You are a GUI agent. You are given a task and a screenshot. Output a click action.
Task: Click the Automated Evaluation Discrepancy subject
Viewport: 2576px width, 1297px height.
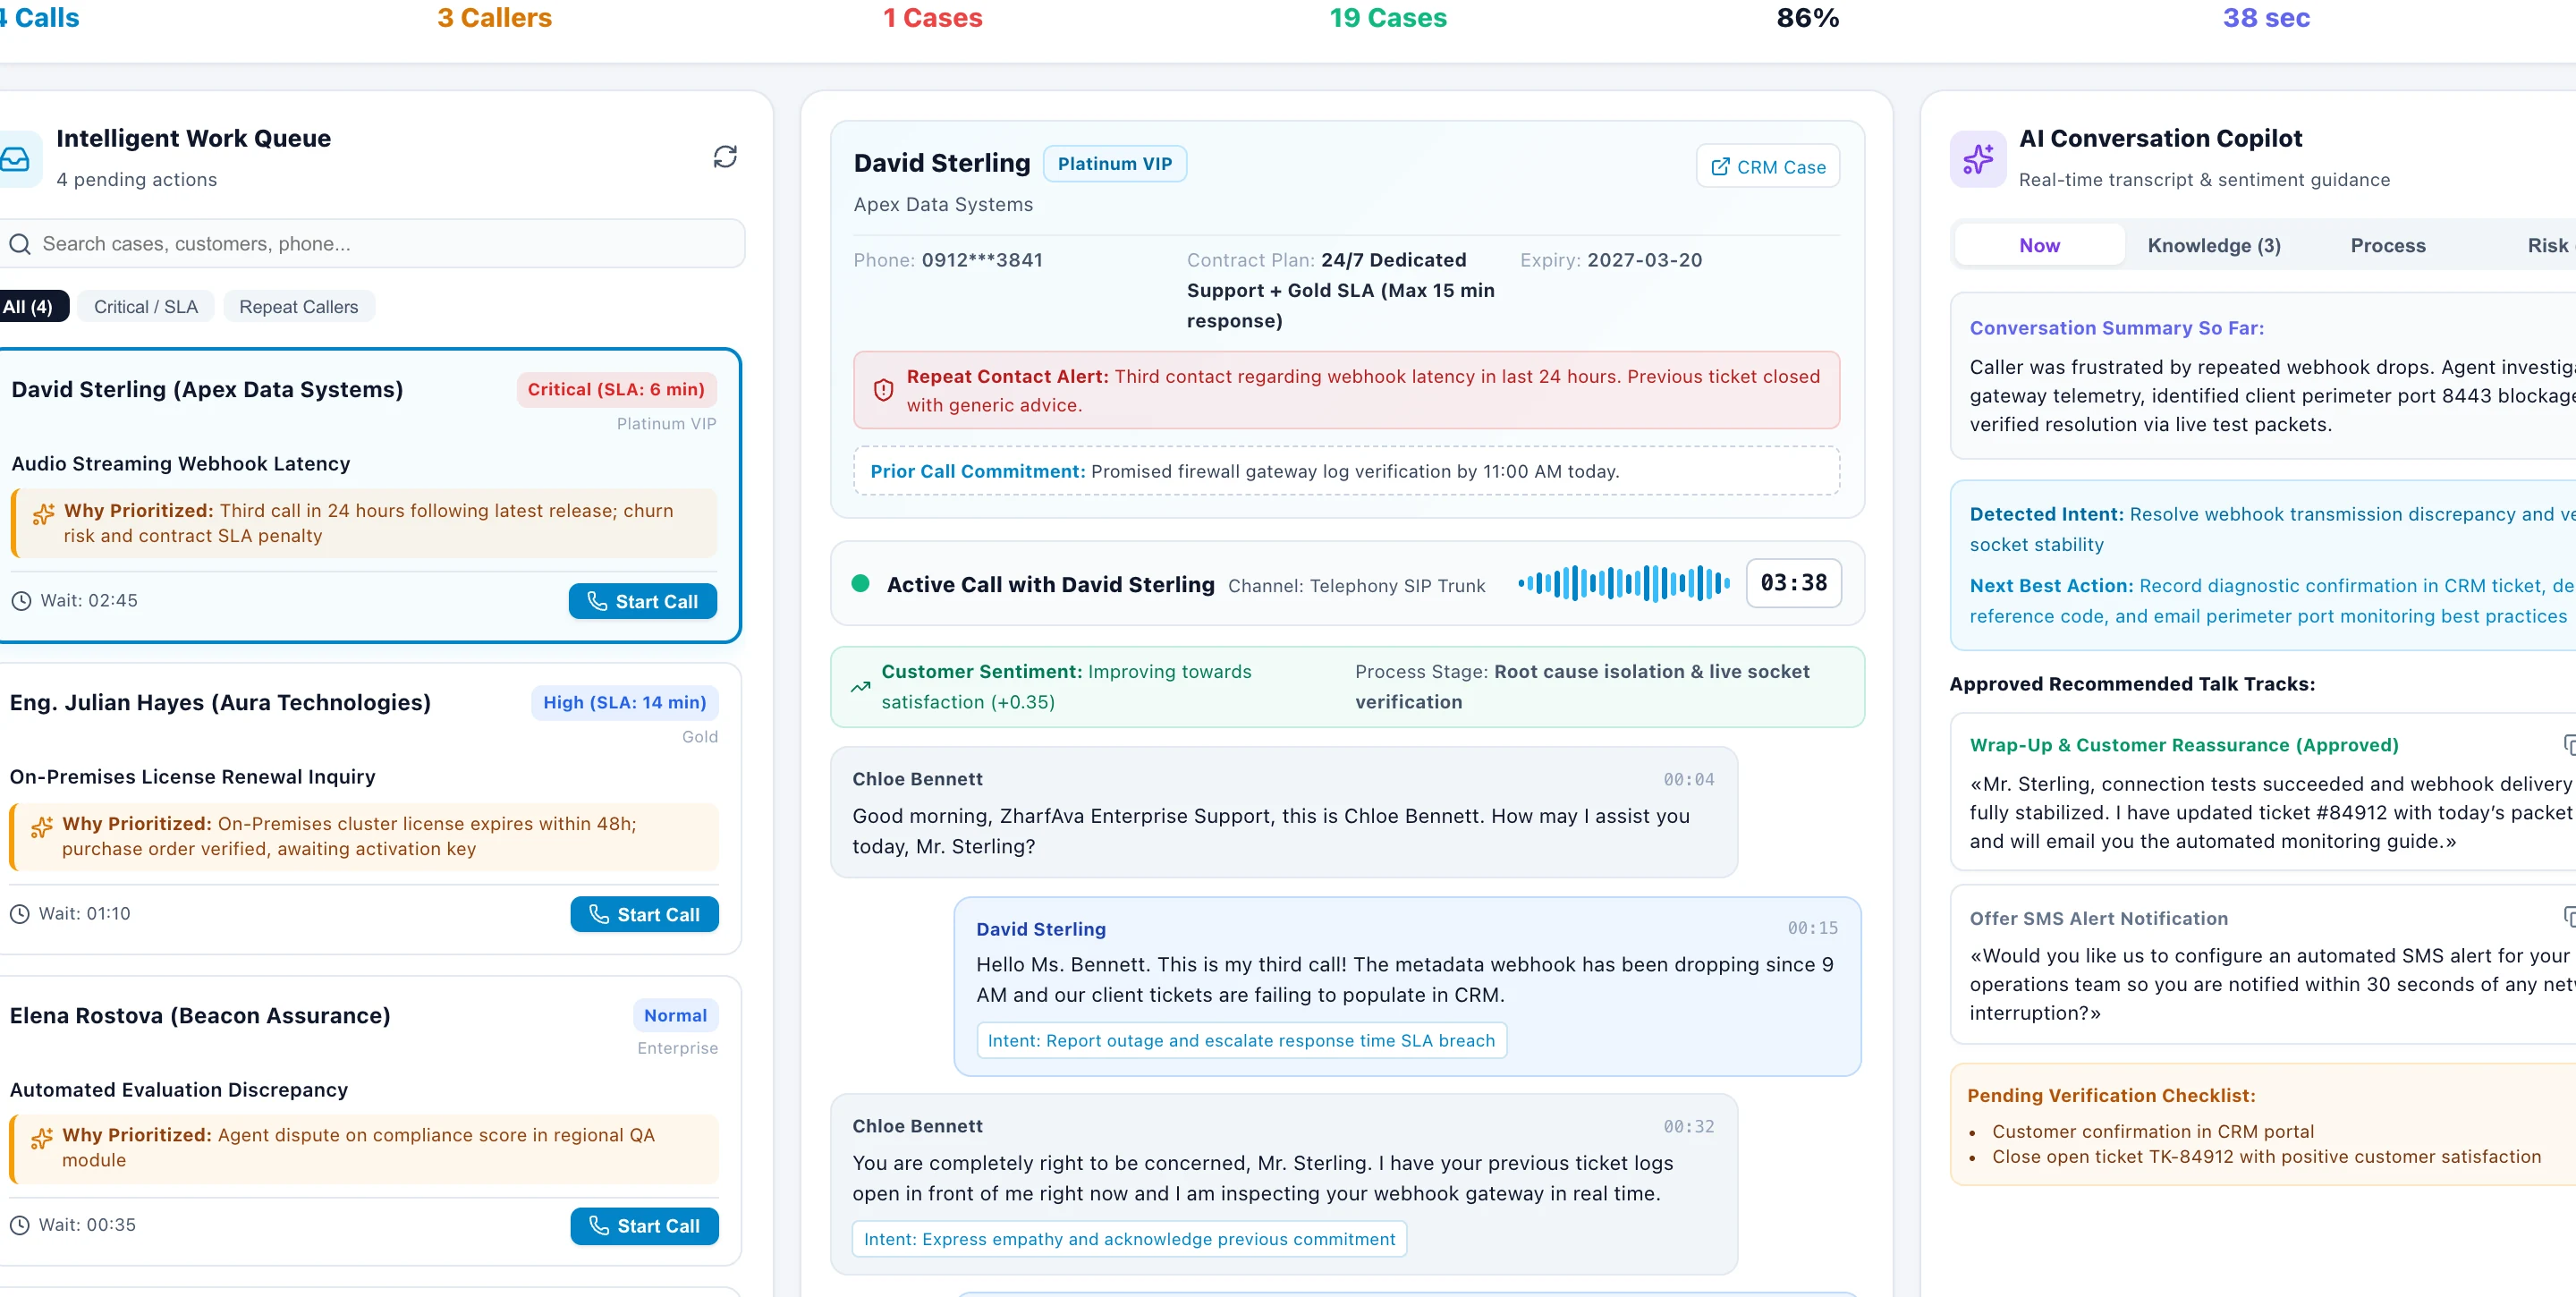coord(178,1090)
